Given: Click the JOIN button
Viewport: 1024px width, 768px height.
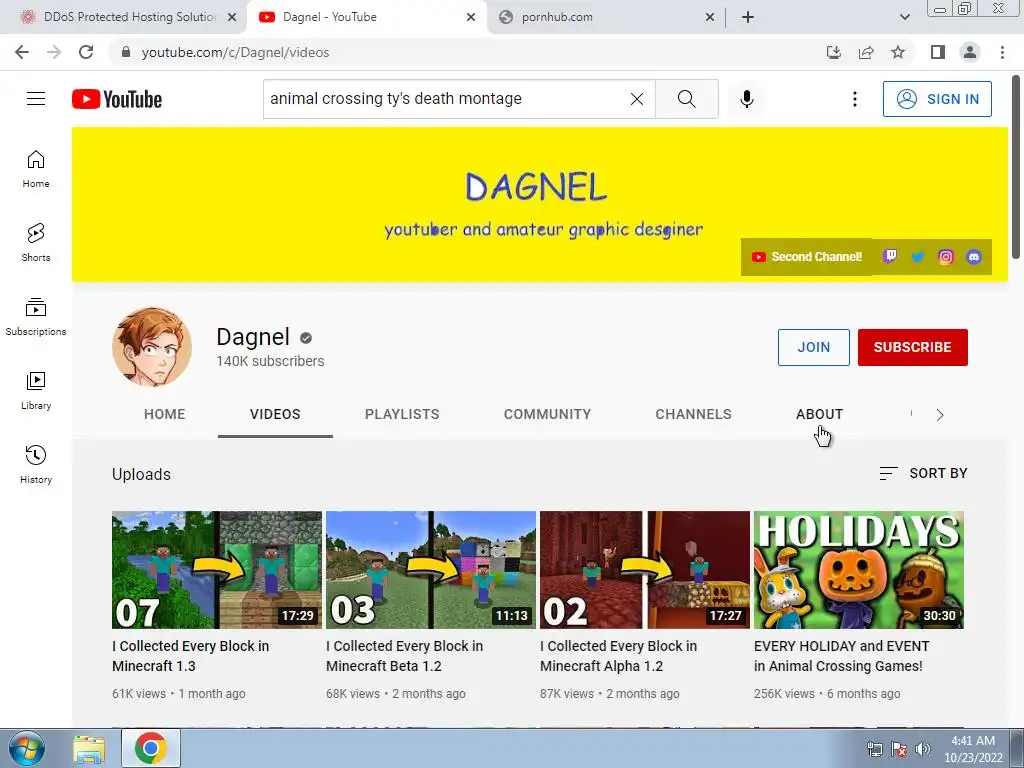Looking at the screenshot, I should [x=814, y=347].
